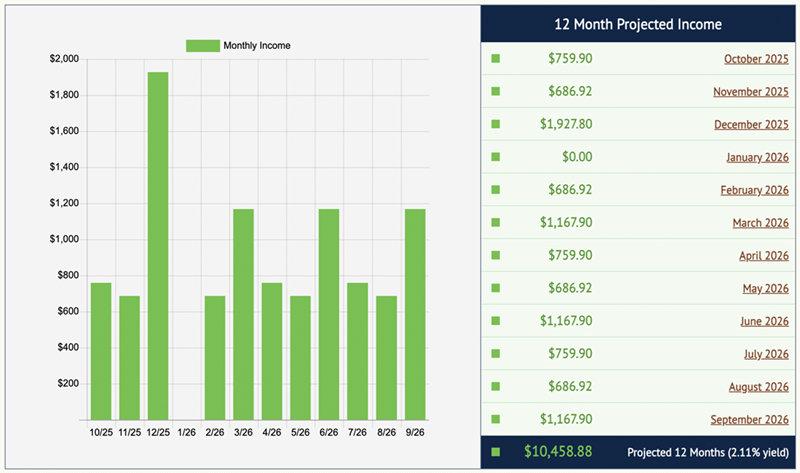Click the December 2025 link
The width and height of the screenshot is (800, 473).
coord(751,125)
